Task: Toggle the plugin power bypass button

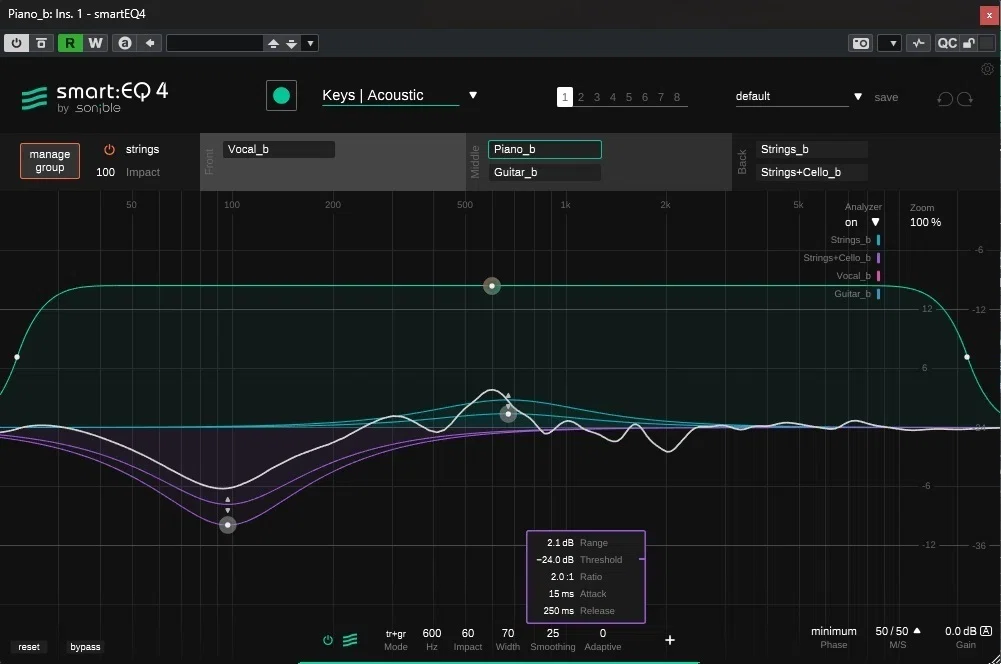Action: [x=16, y=43]
